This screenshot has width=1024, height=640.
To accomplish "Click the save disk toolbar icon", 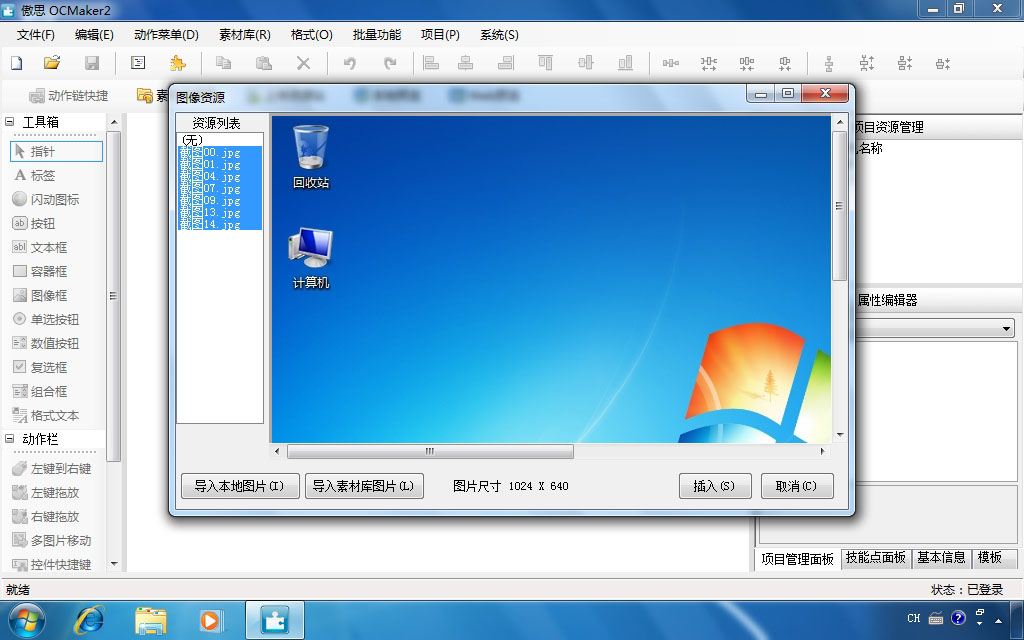I will tap(92, 63).
